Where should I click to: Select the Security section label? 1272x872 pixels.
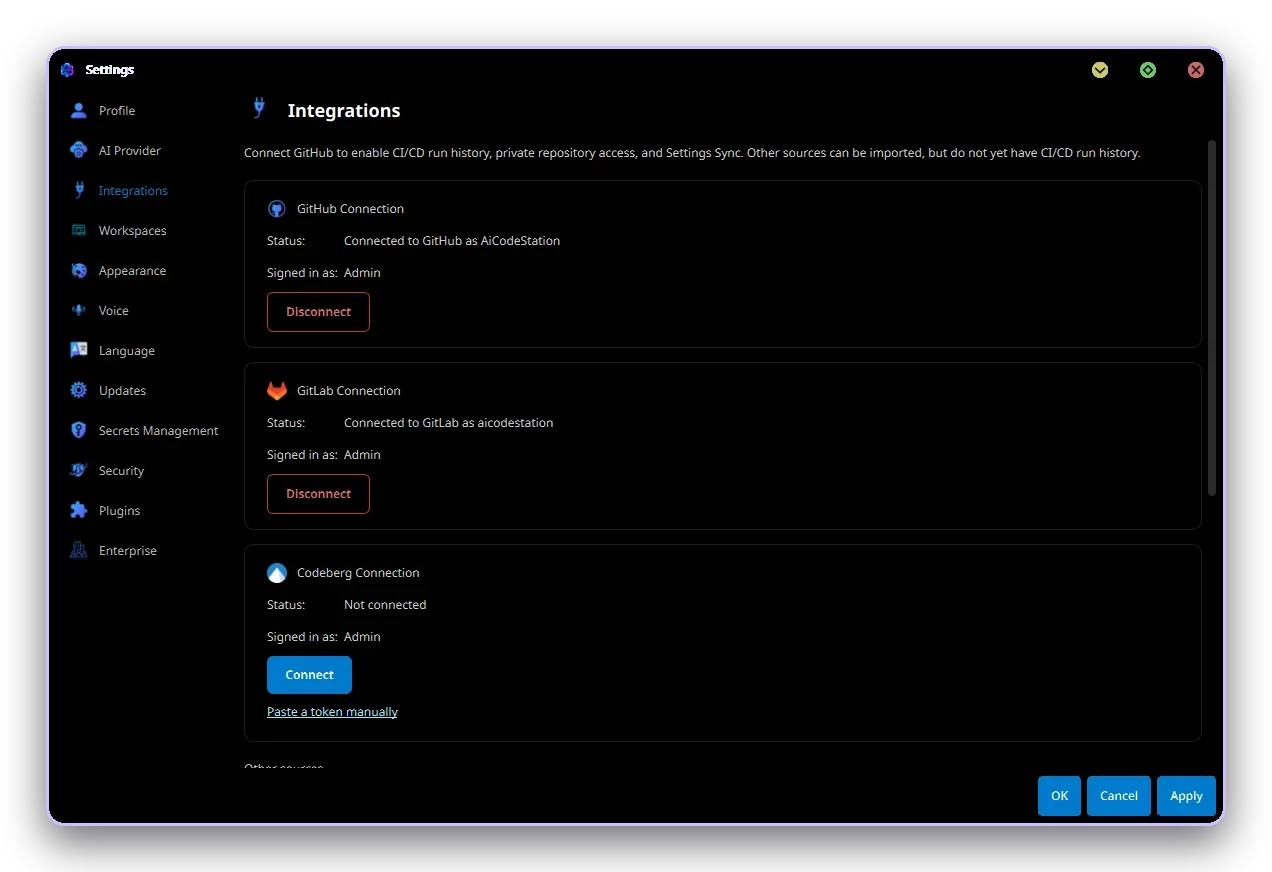coord(122,471)
